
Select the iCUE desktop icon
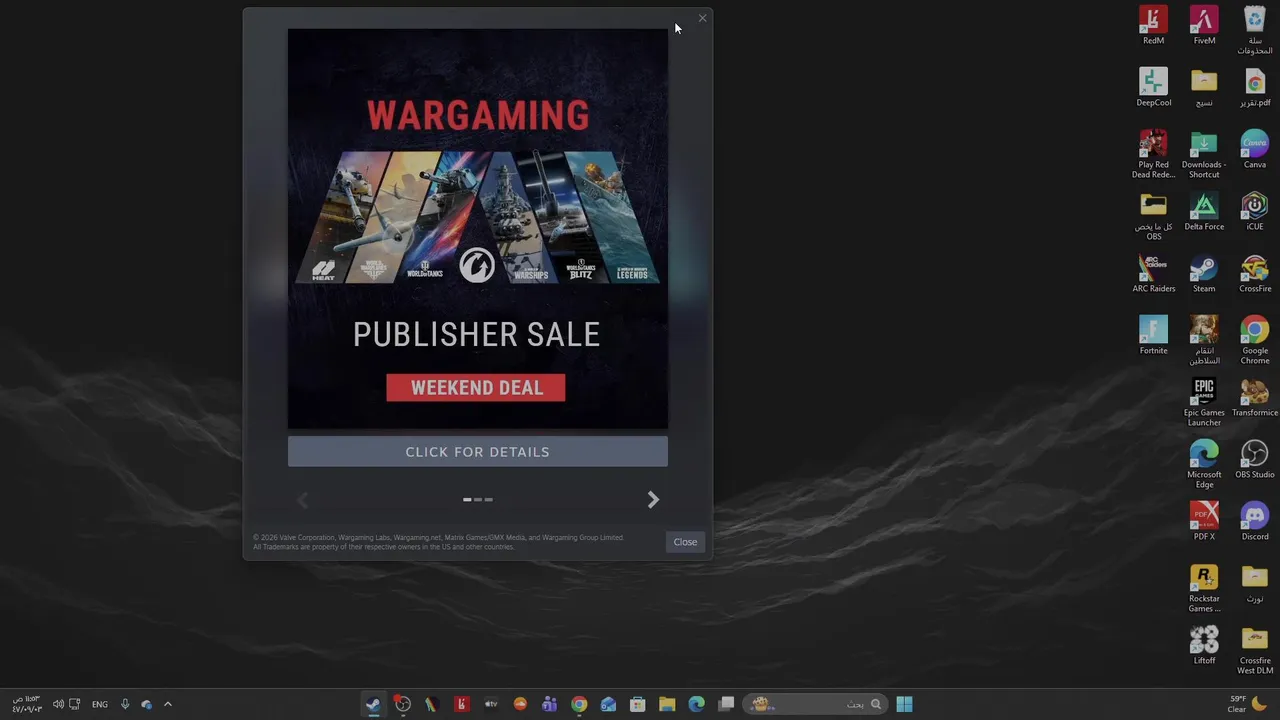tap(1255, 212)
